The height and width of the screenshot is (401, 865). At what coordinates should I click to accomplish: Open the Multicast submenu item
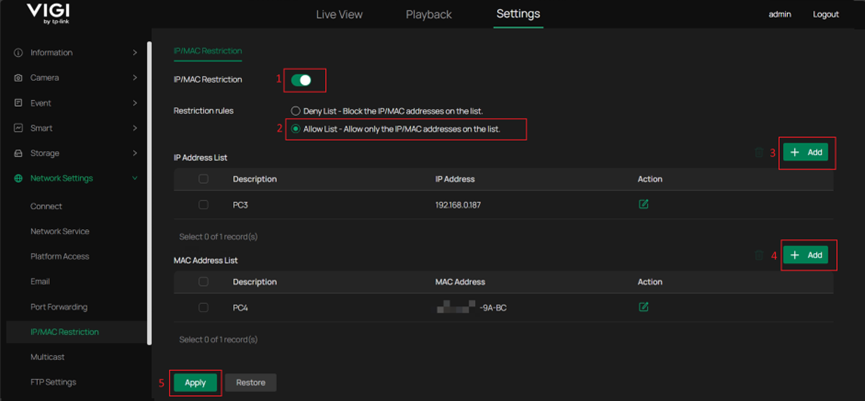47,357
